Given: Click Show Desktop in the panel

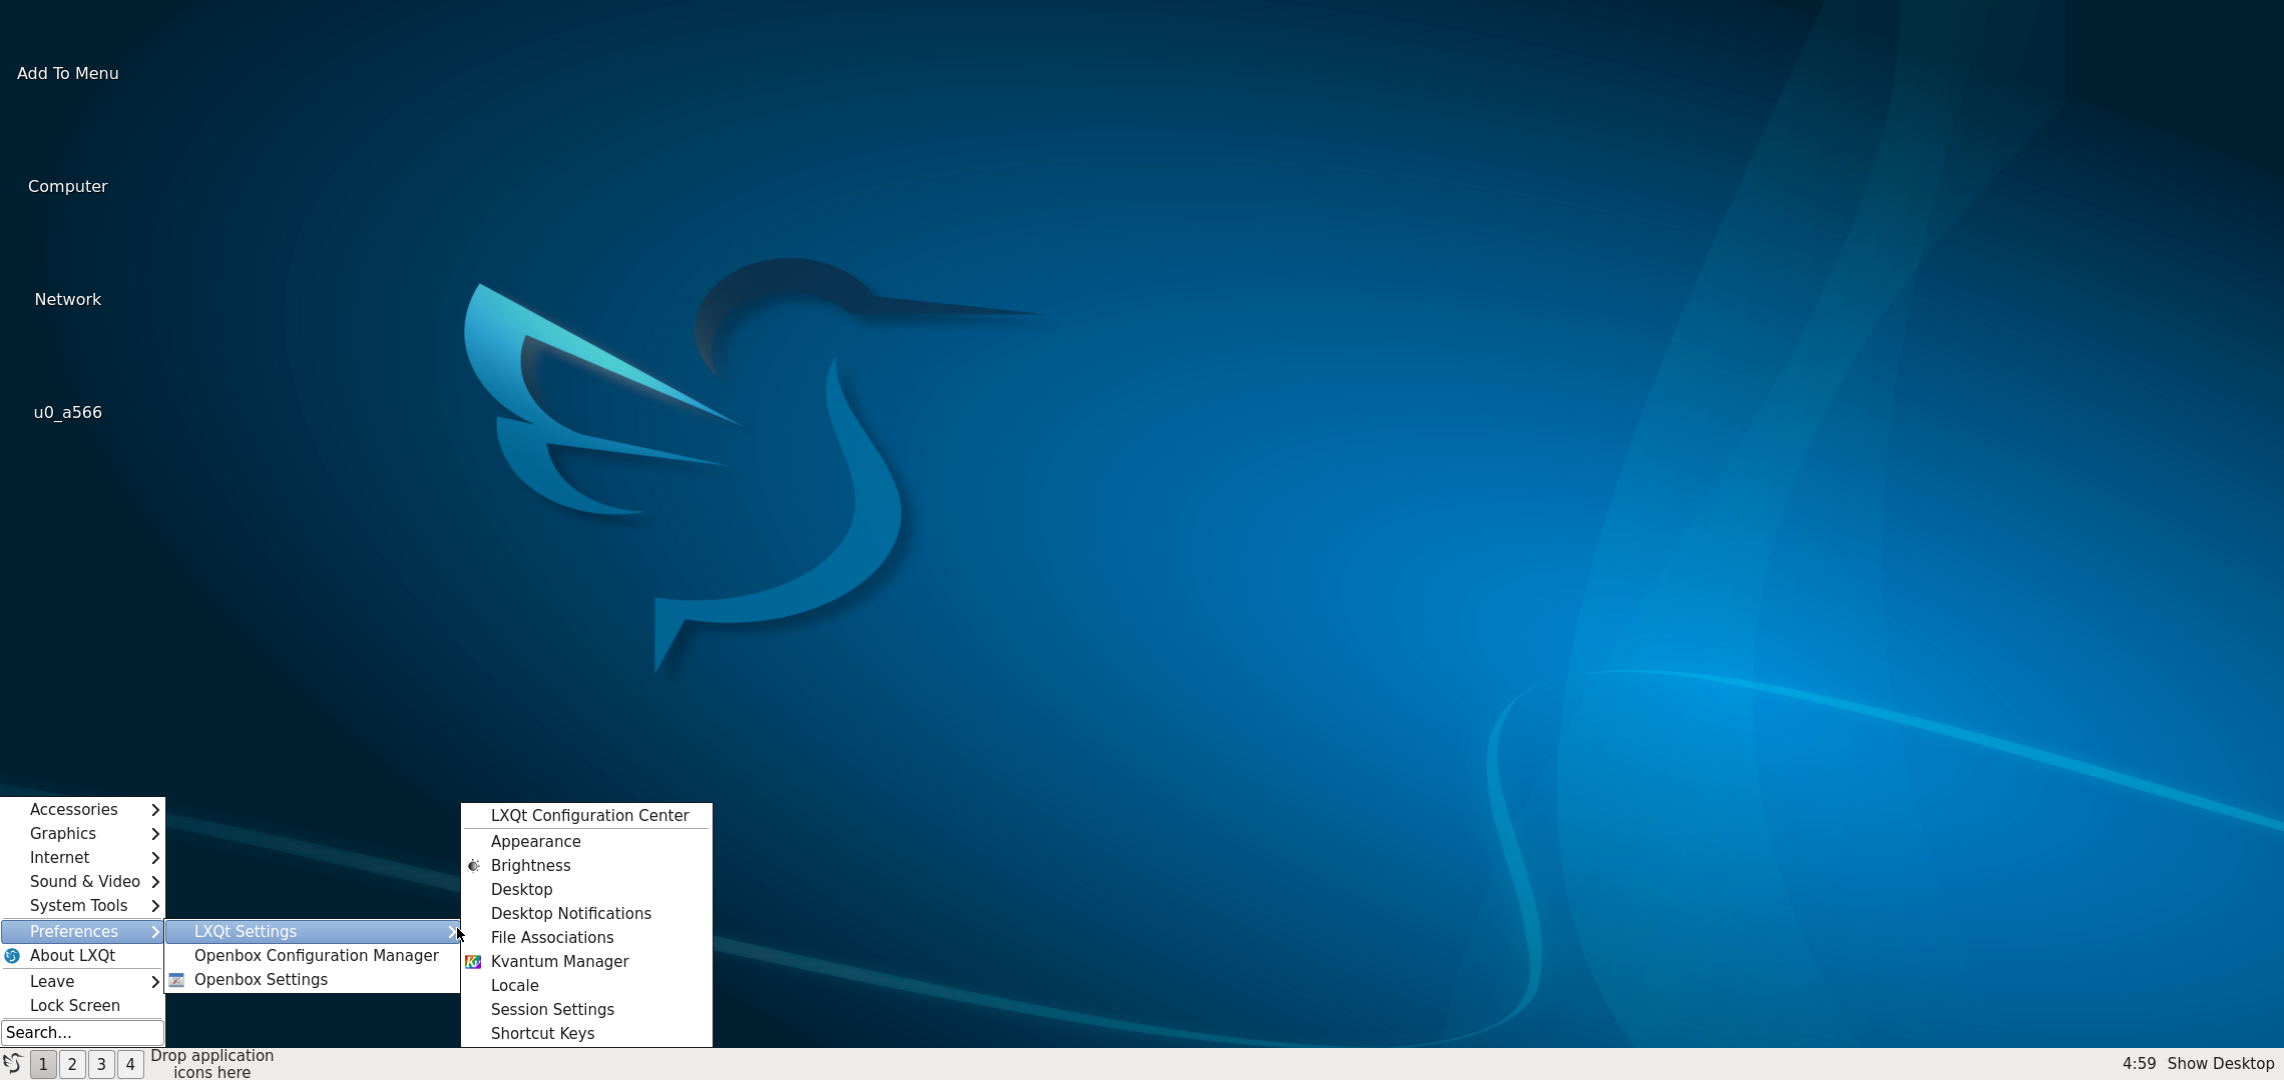Looking at the screenshot, I should point(2220,1064).
